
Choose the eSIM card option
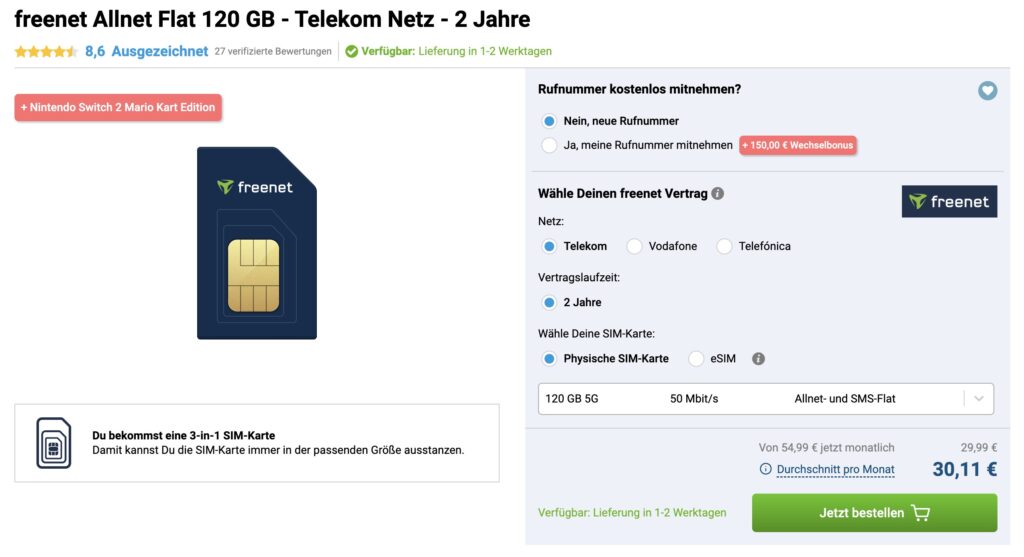point(696,359)
